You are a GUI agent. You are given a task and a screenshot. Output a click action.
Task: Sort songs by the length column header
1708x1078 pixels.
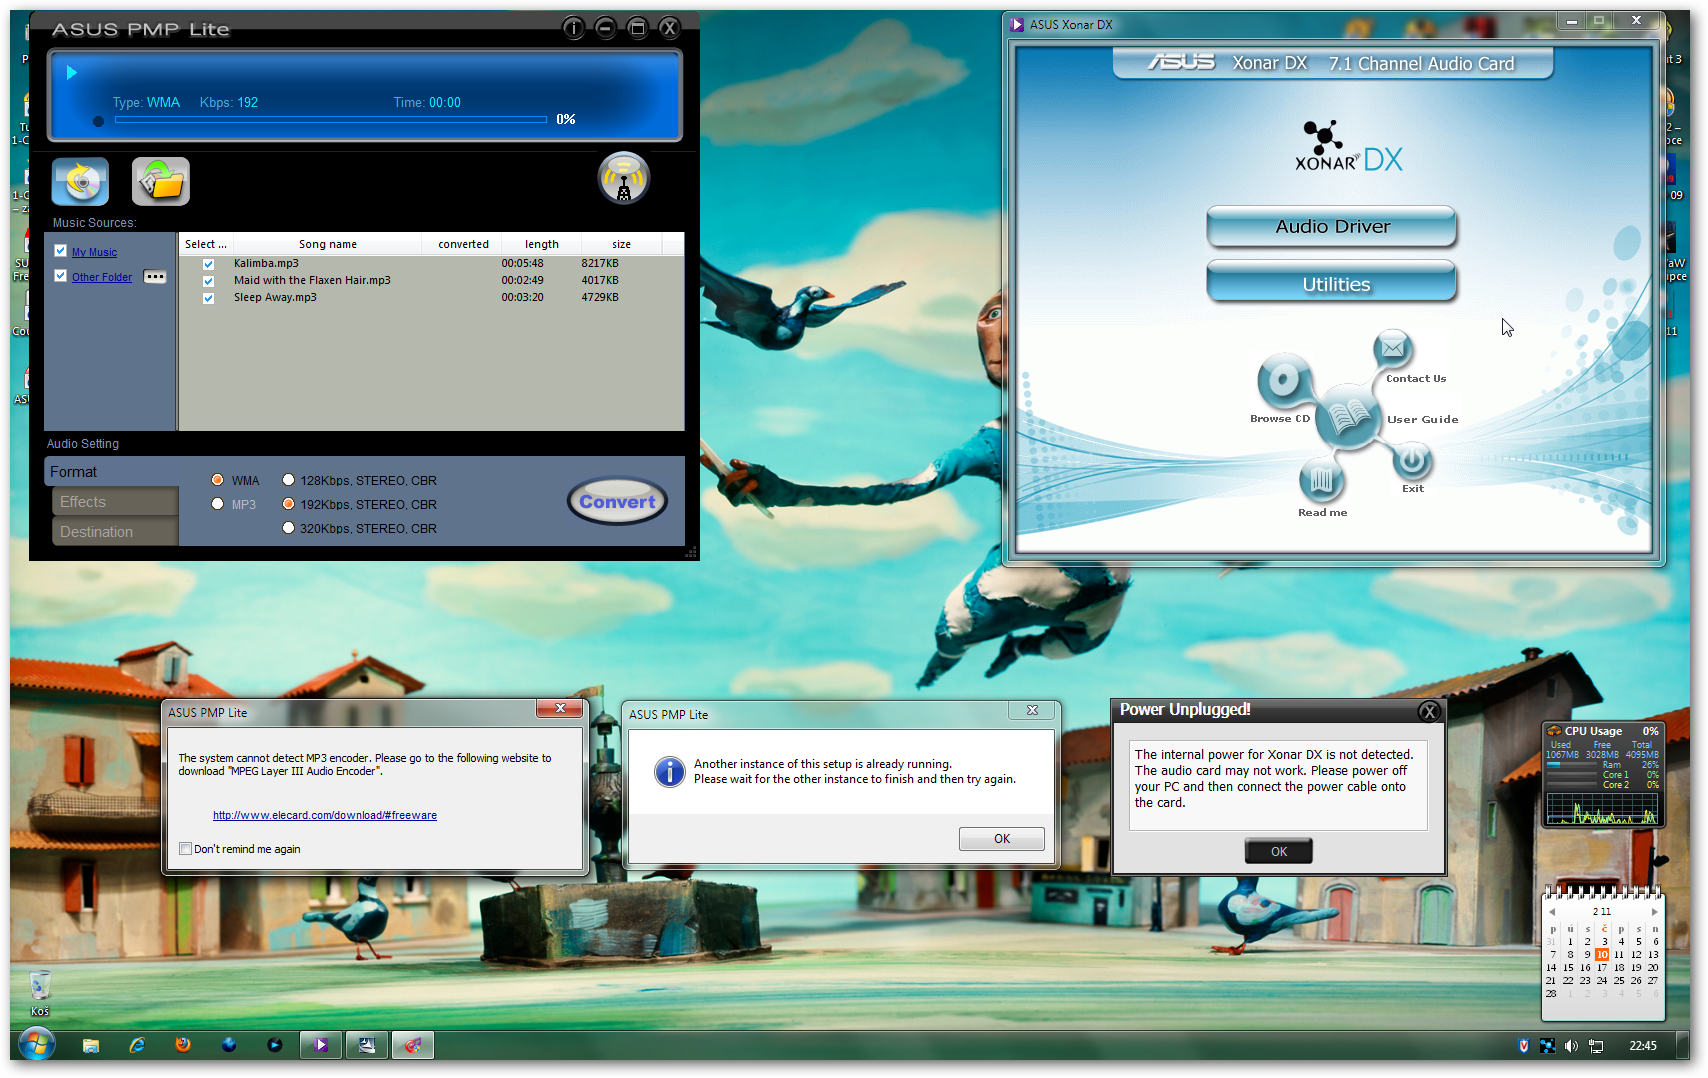click(x=542, y=244)
